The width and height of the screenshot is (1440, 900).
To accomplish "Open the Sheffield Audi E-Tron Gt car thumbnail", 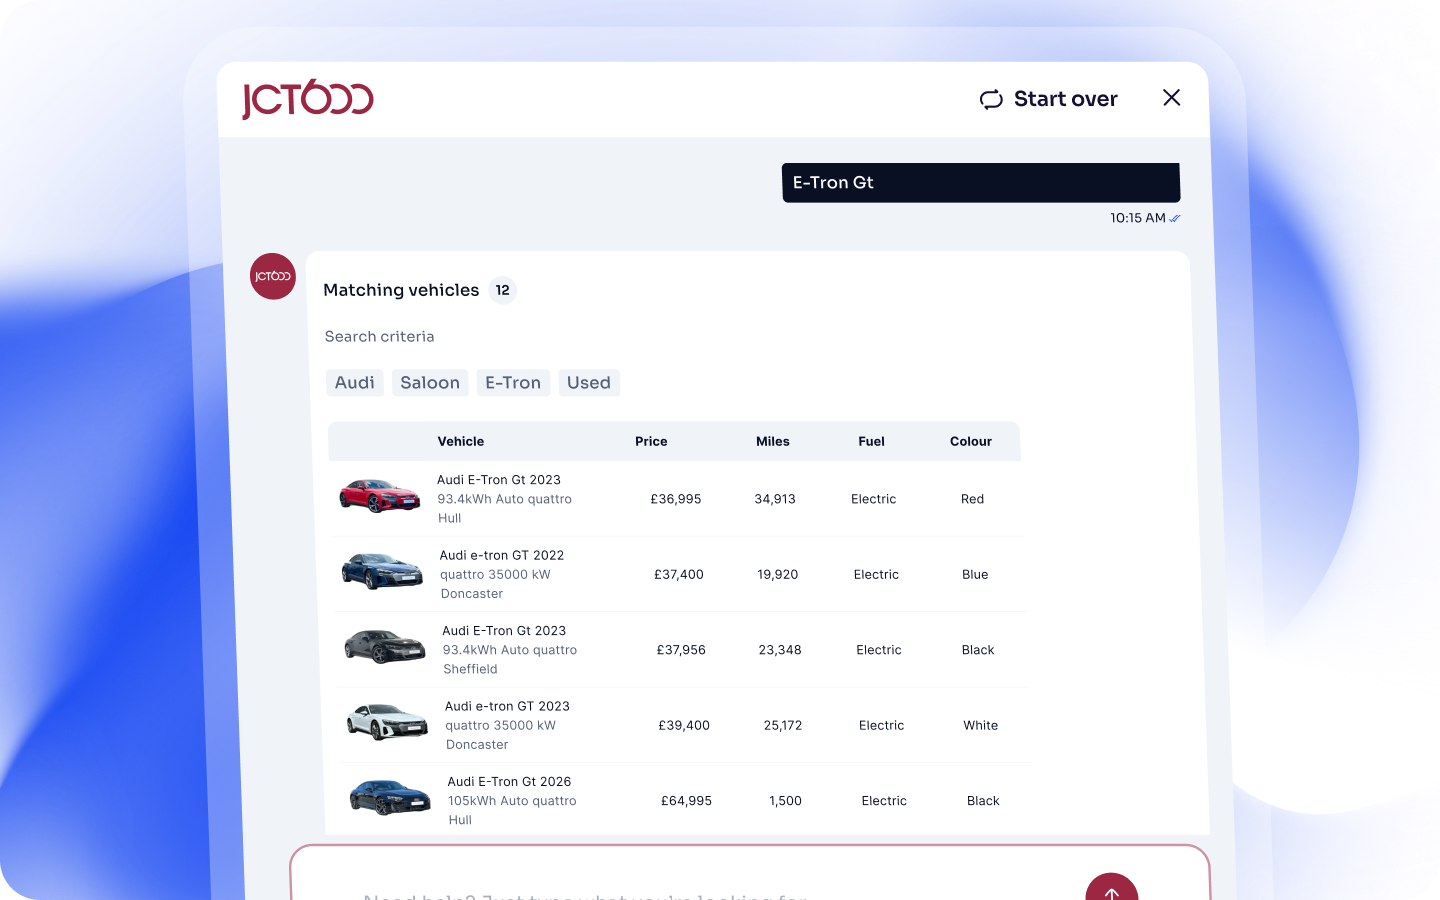I will click(x=385, y=646).
